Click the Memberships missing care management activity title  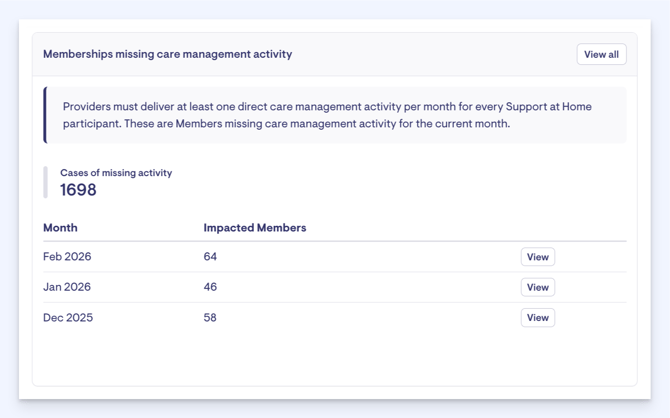167,54
